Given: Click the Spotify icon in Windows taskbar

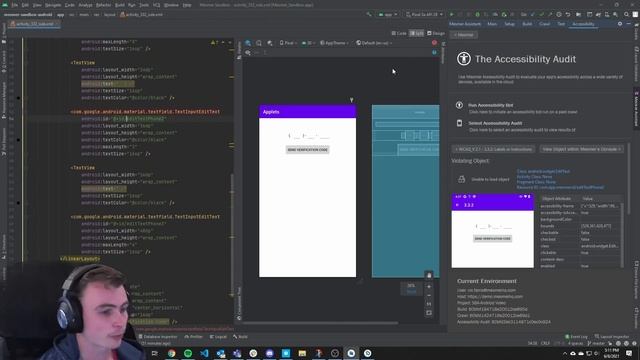Looking at the screenshot, I should click(188, 353).
